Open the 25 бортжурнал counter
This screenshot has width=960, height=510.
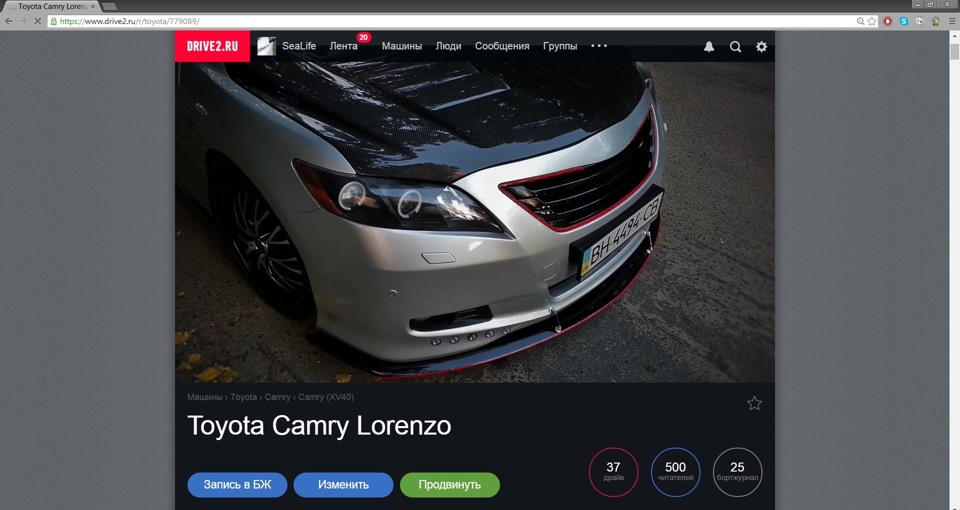click(x=737, y=472)
